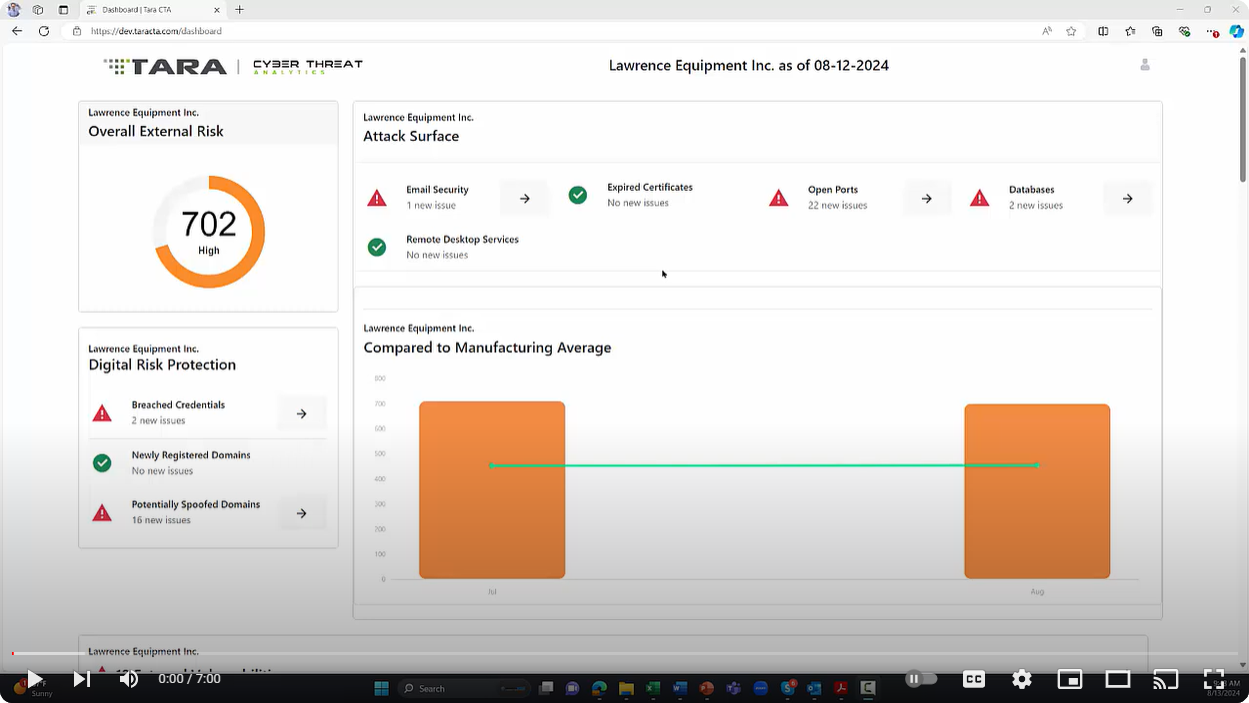Click the "Open Ports" label

pos(833,190)
